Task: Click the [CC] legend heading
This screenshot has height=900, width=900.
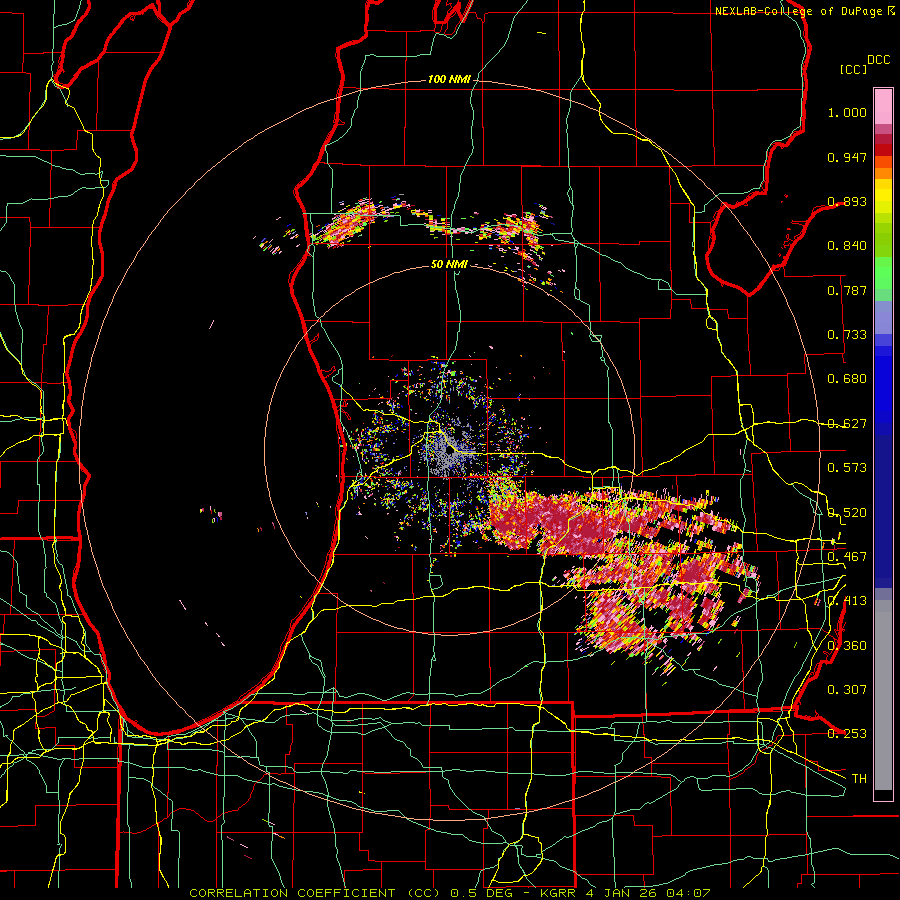Action: 854,69
